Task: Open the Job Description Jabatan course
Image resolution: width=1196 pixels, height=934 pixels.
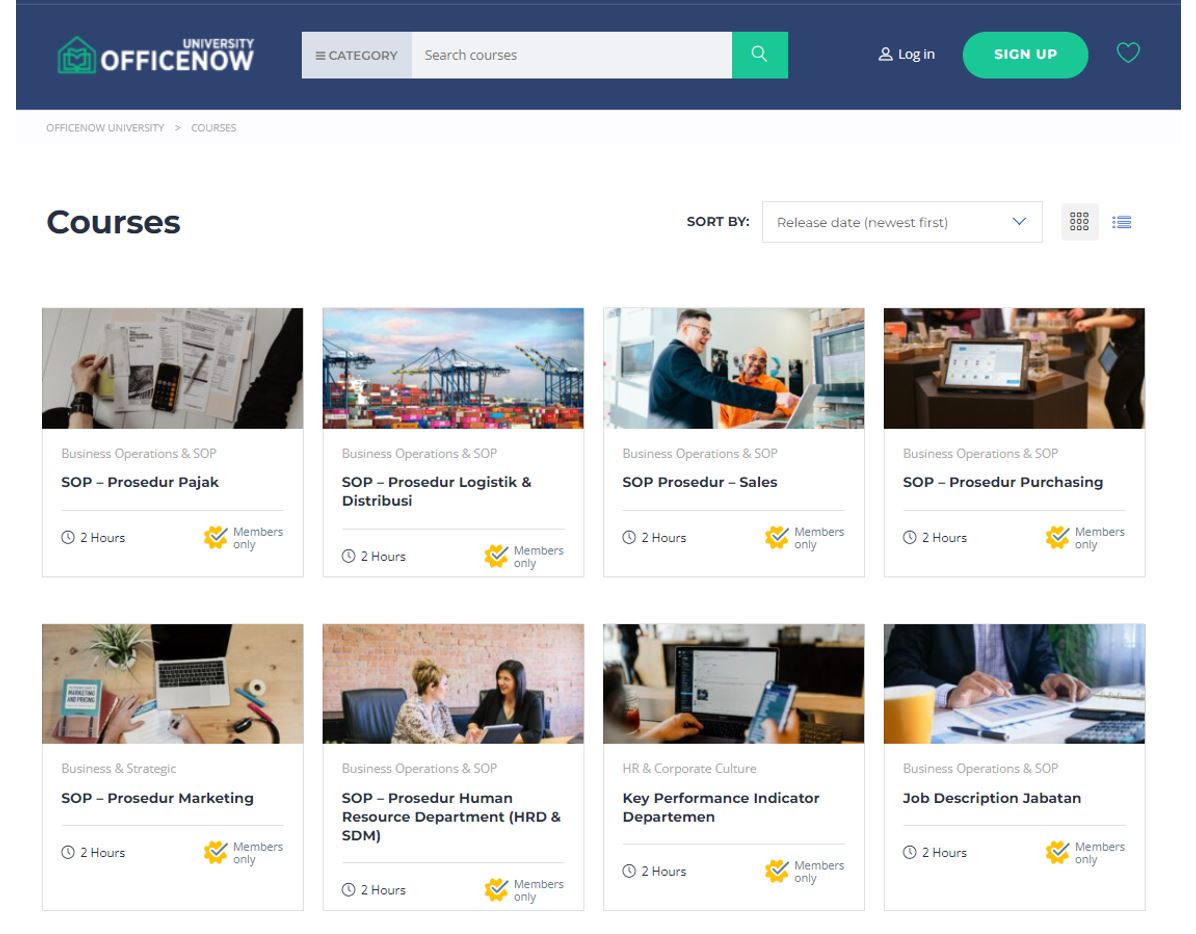Action: (992, 797)
